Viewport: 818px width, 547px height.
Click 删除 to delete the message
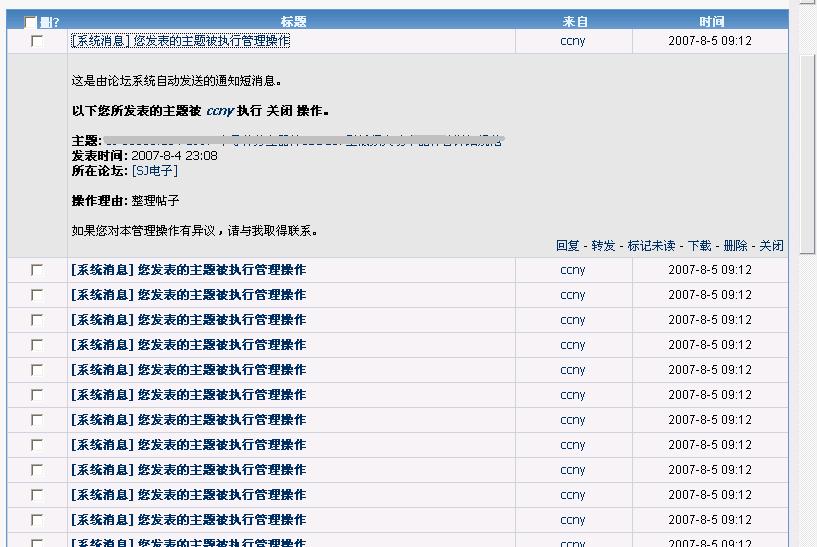[x=735, y=246]
